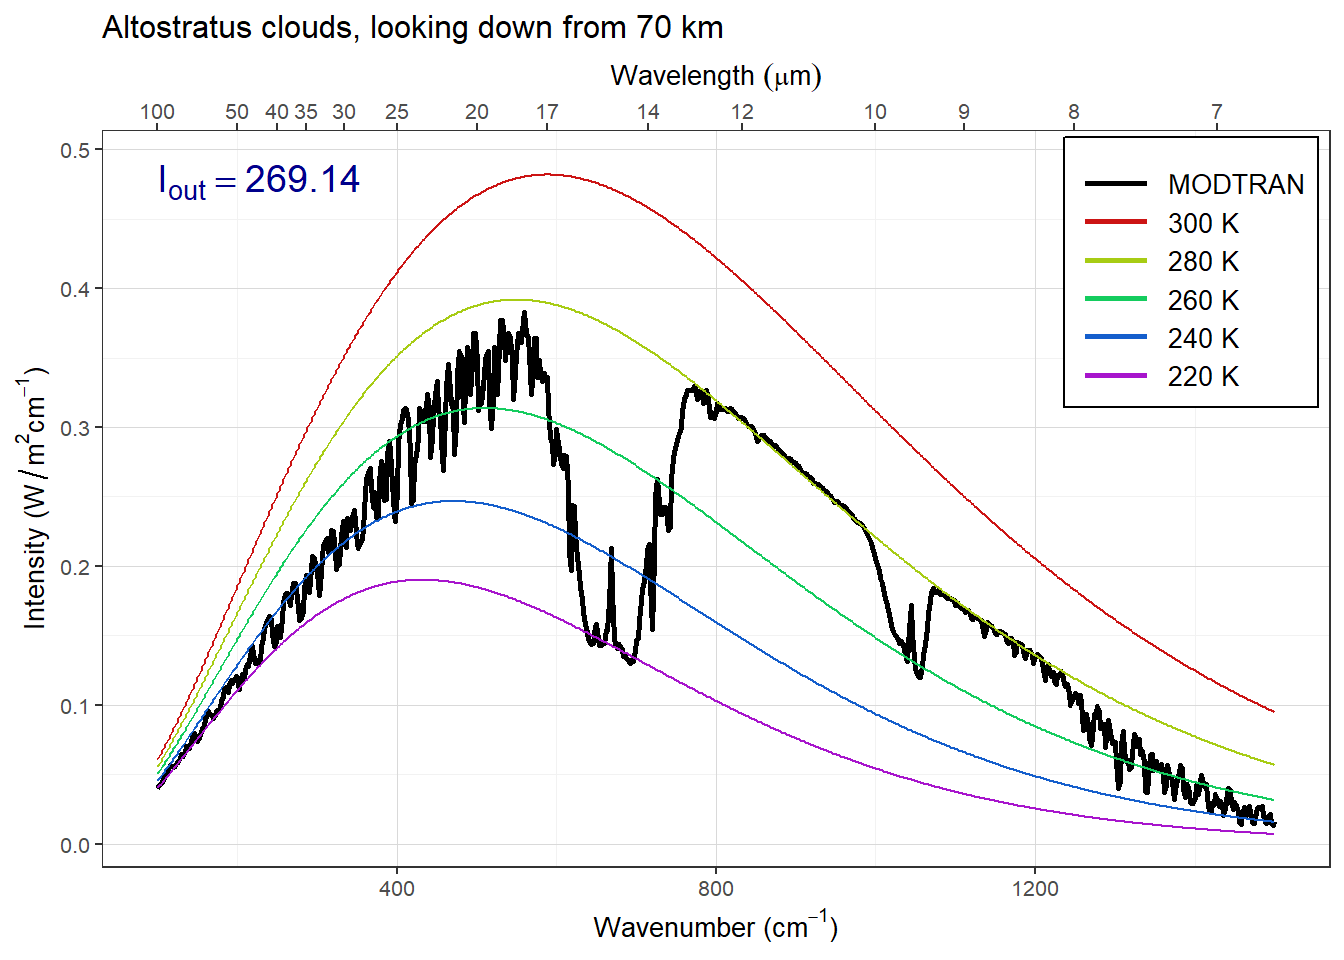Click the '12' wavelength tick label
Viewport: 1344px width, 960px height.
742,112
